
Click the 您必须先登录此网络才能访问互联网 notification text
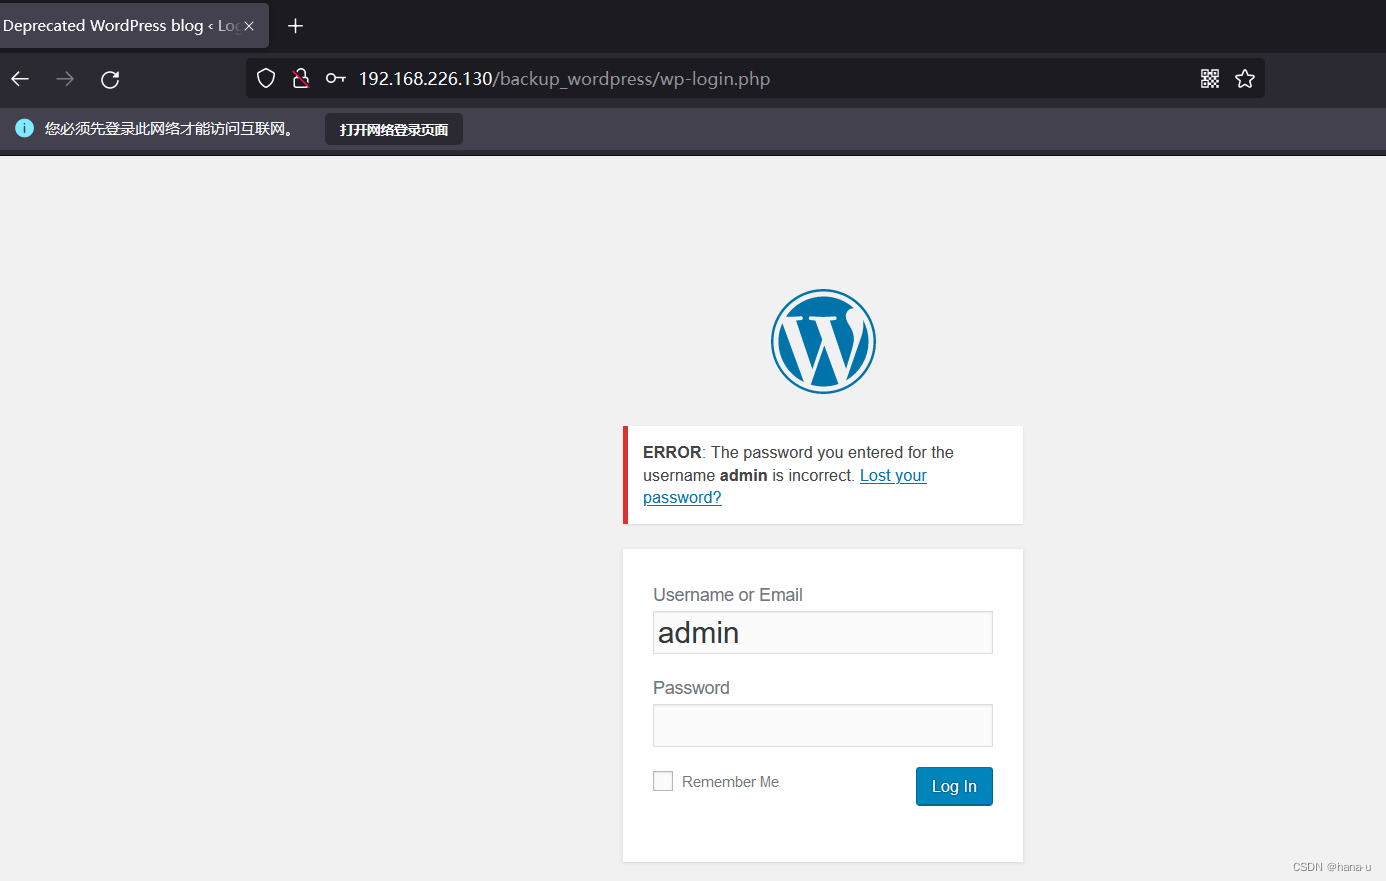click(x=170, y=128)
